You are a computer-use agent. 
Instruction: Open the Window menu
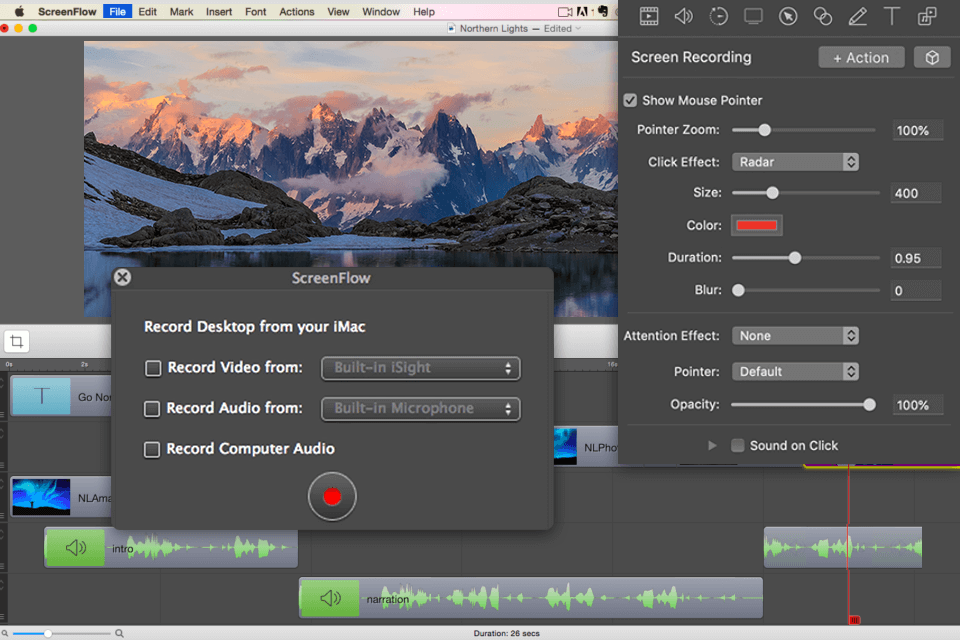tap(380, 11)
